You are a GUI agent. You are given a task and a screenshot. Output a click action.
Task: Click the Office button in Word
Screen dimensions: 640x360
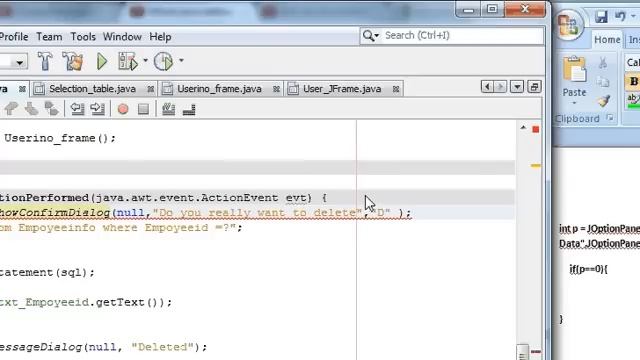(x=569, y=24)
